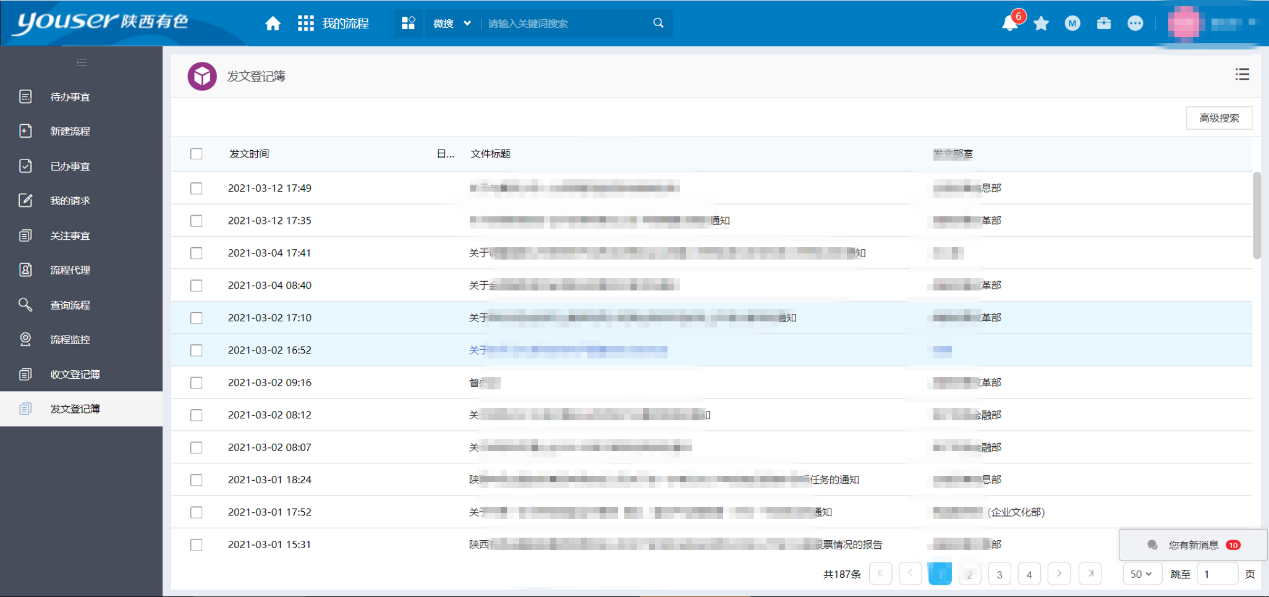1269x597 pixels.
Task: Go to page 4
Action: pos(1029,574)
